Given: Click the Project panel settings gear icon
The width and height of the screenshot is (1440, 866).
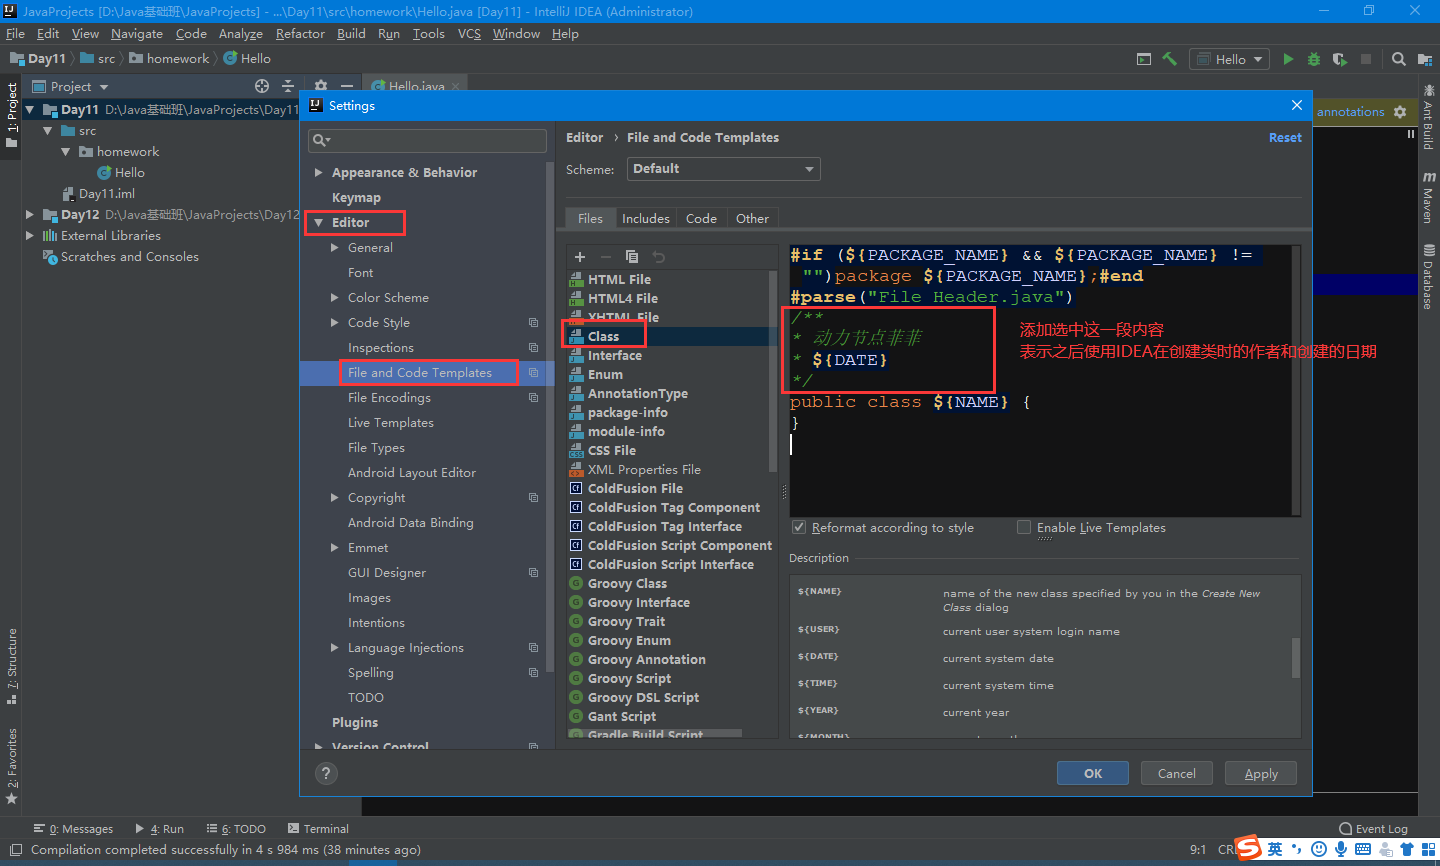Looking at the screenshot, I should pyautogui.click(x=321, y=86).
